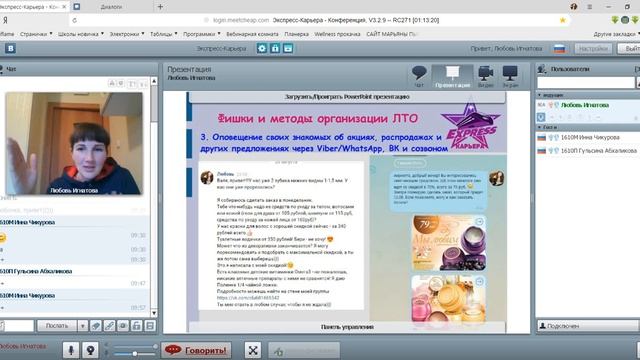Open the Электронки bookmarks folder
This screenshot has width=640, height=360.
tap(127, 34)
